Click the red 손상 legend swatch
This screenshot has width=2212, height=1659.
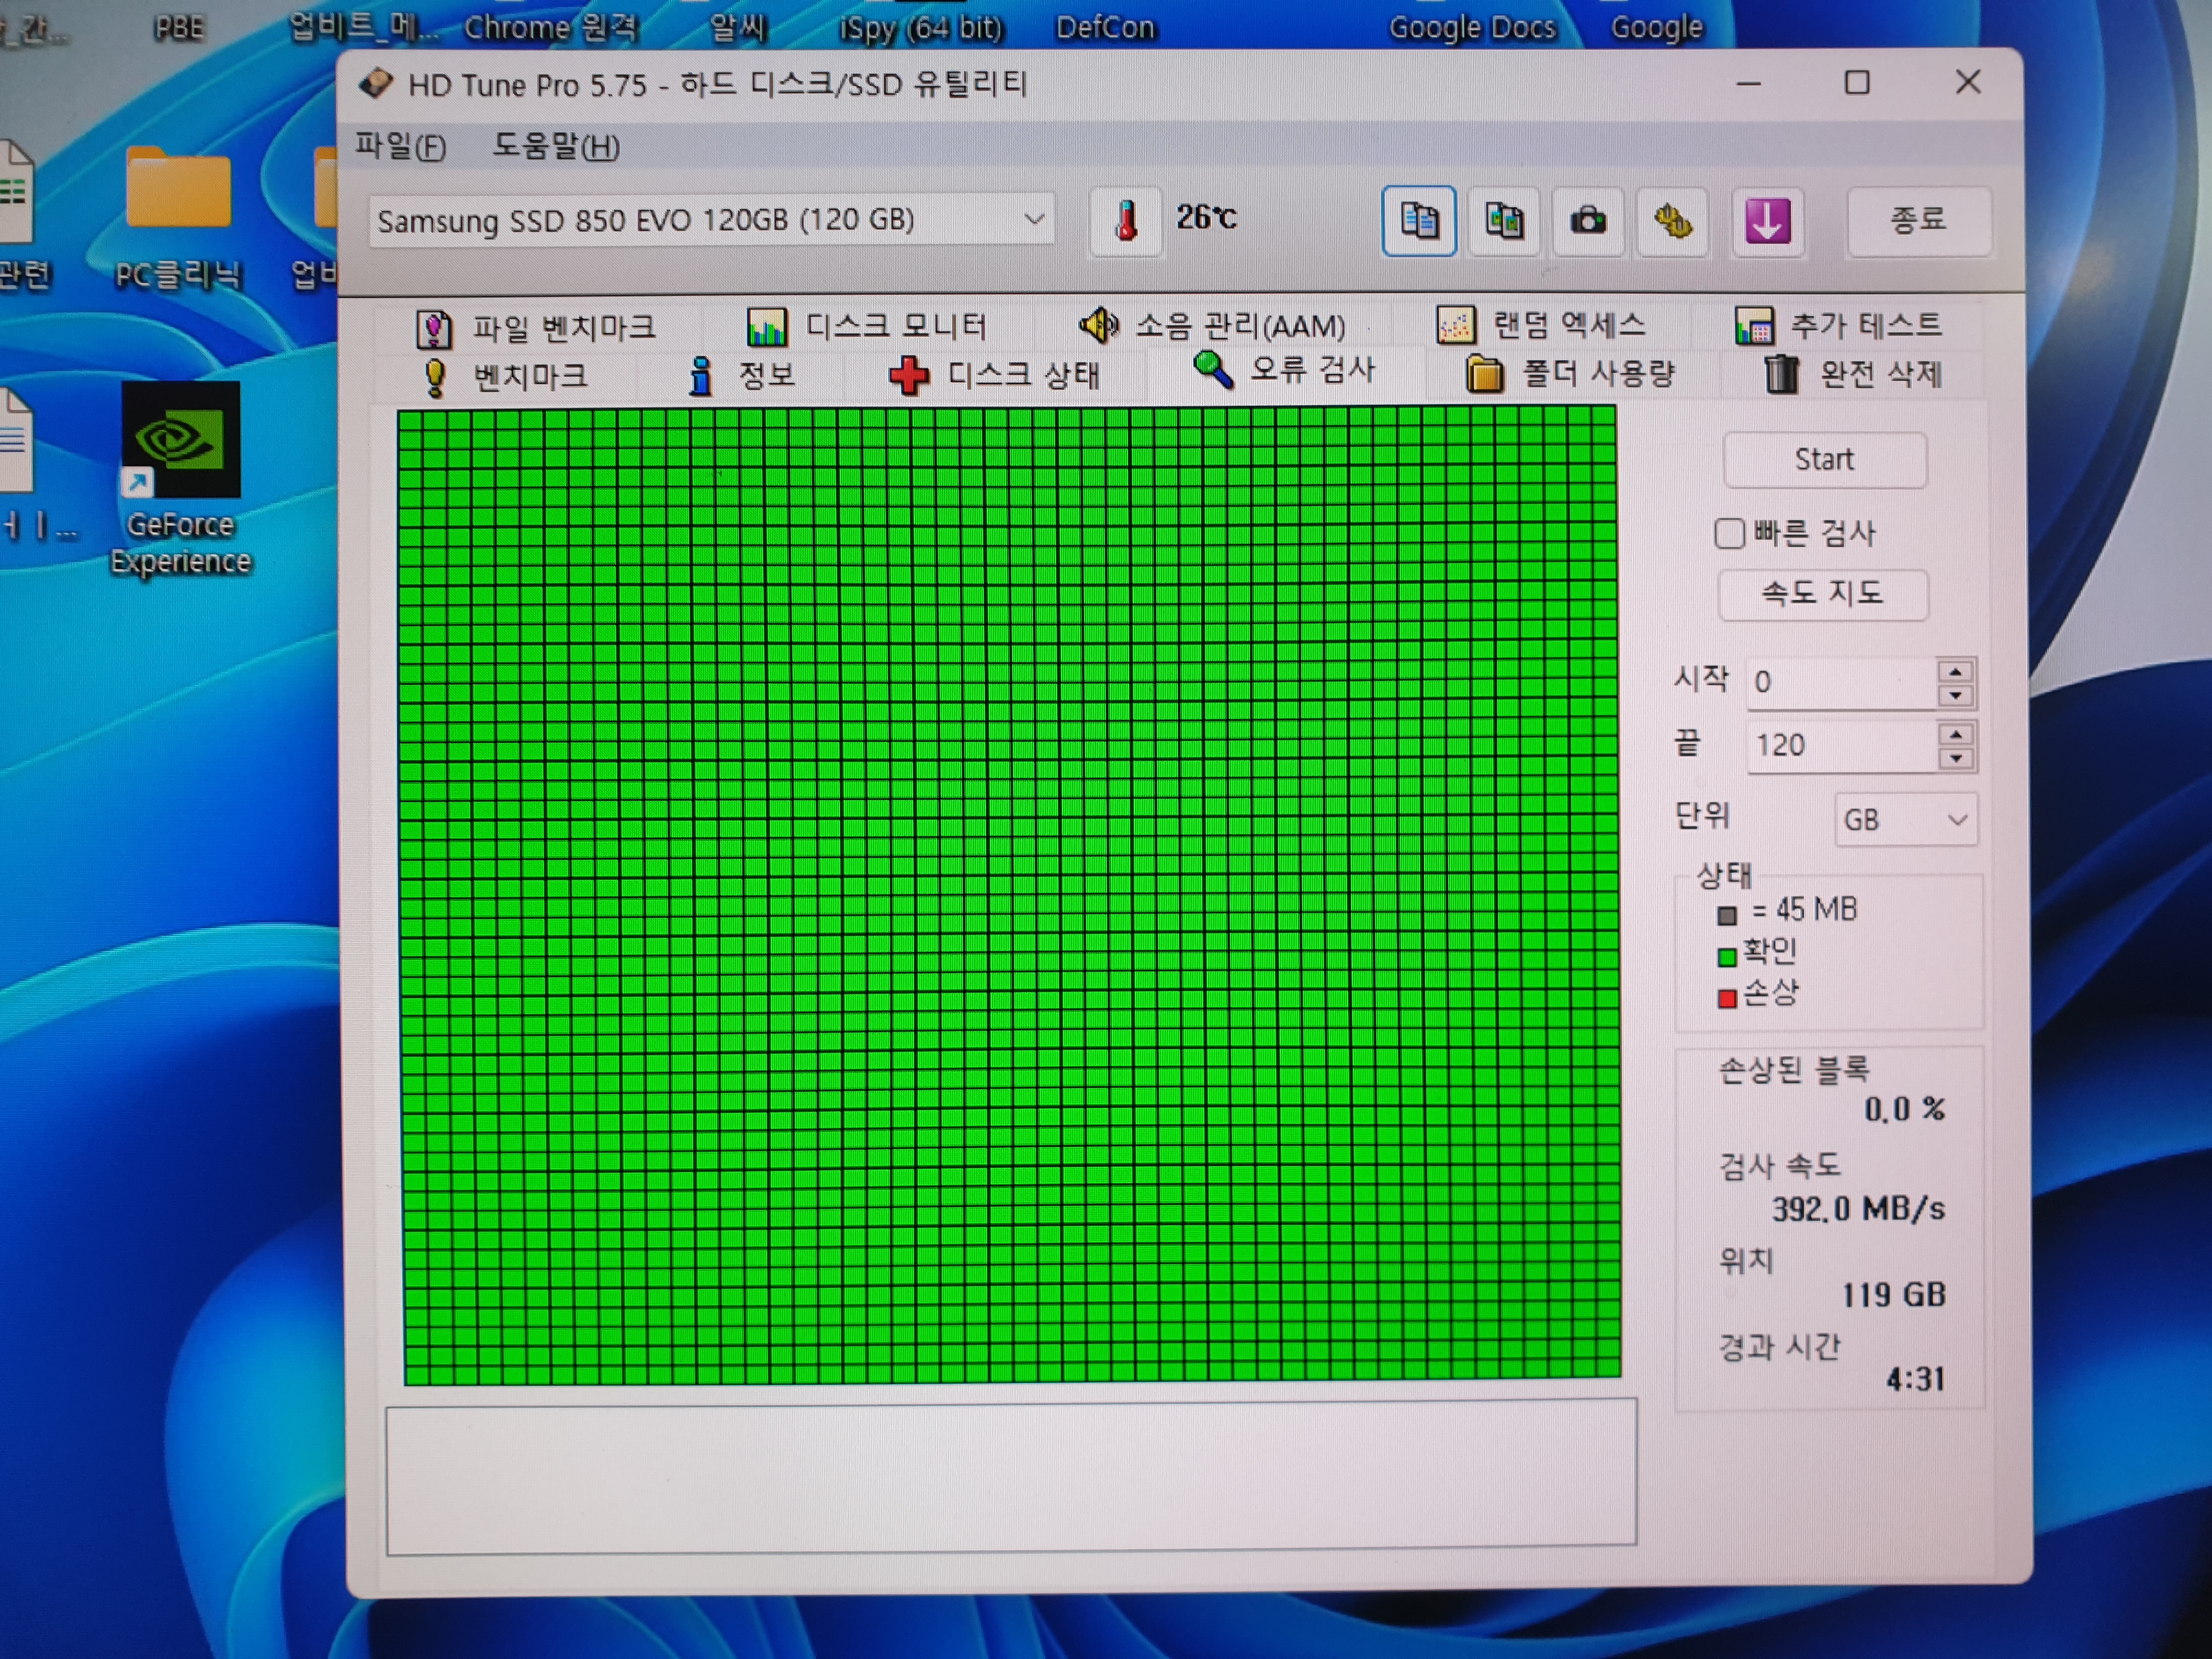pos(1727,999)
